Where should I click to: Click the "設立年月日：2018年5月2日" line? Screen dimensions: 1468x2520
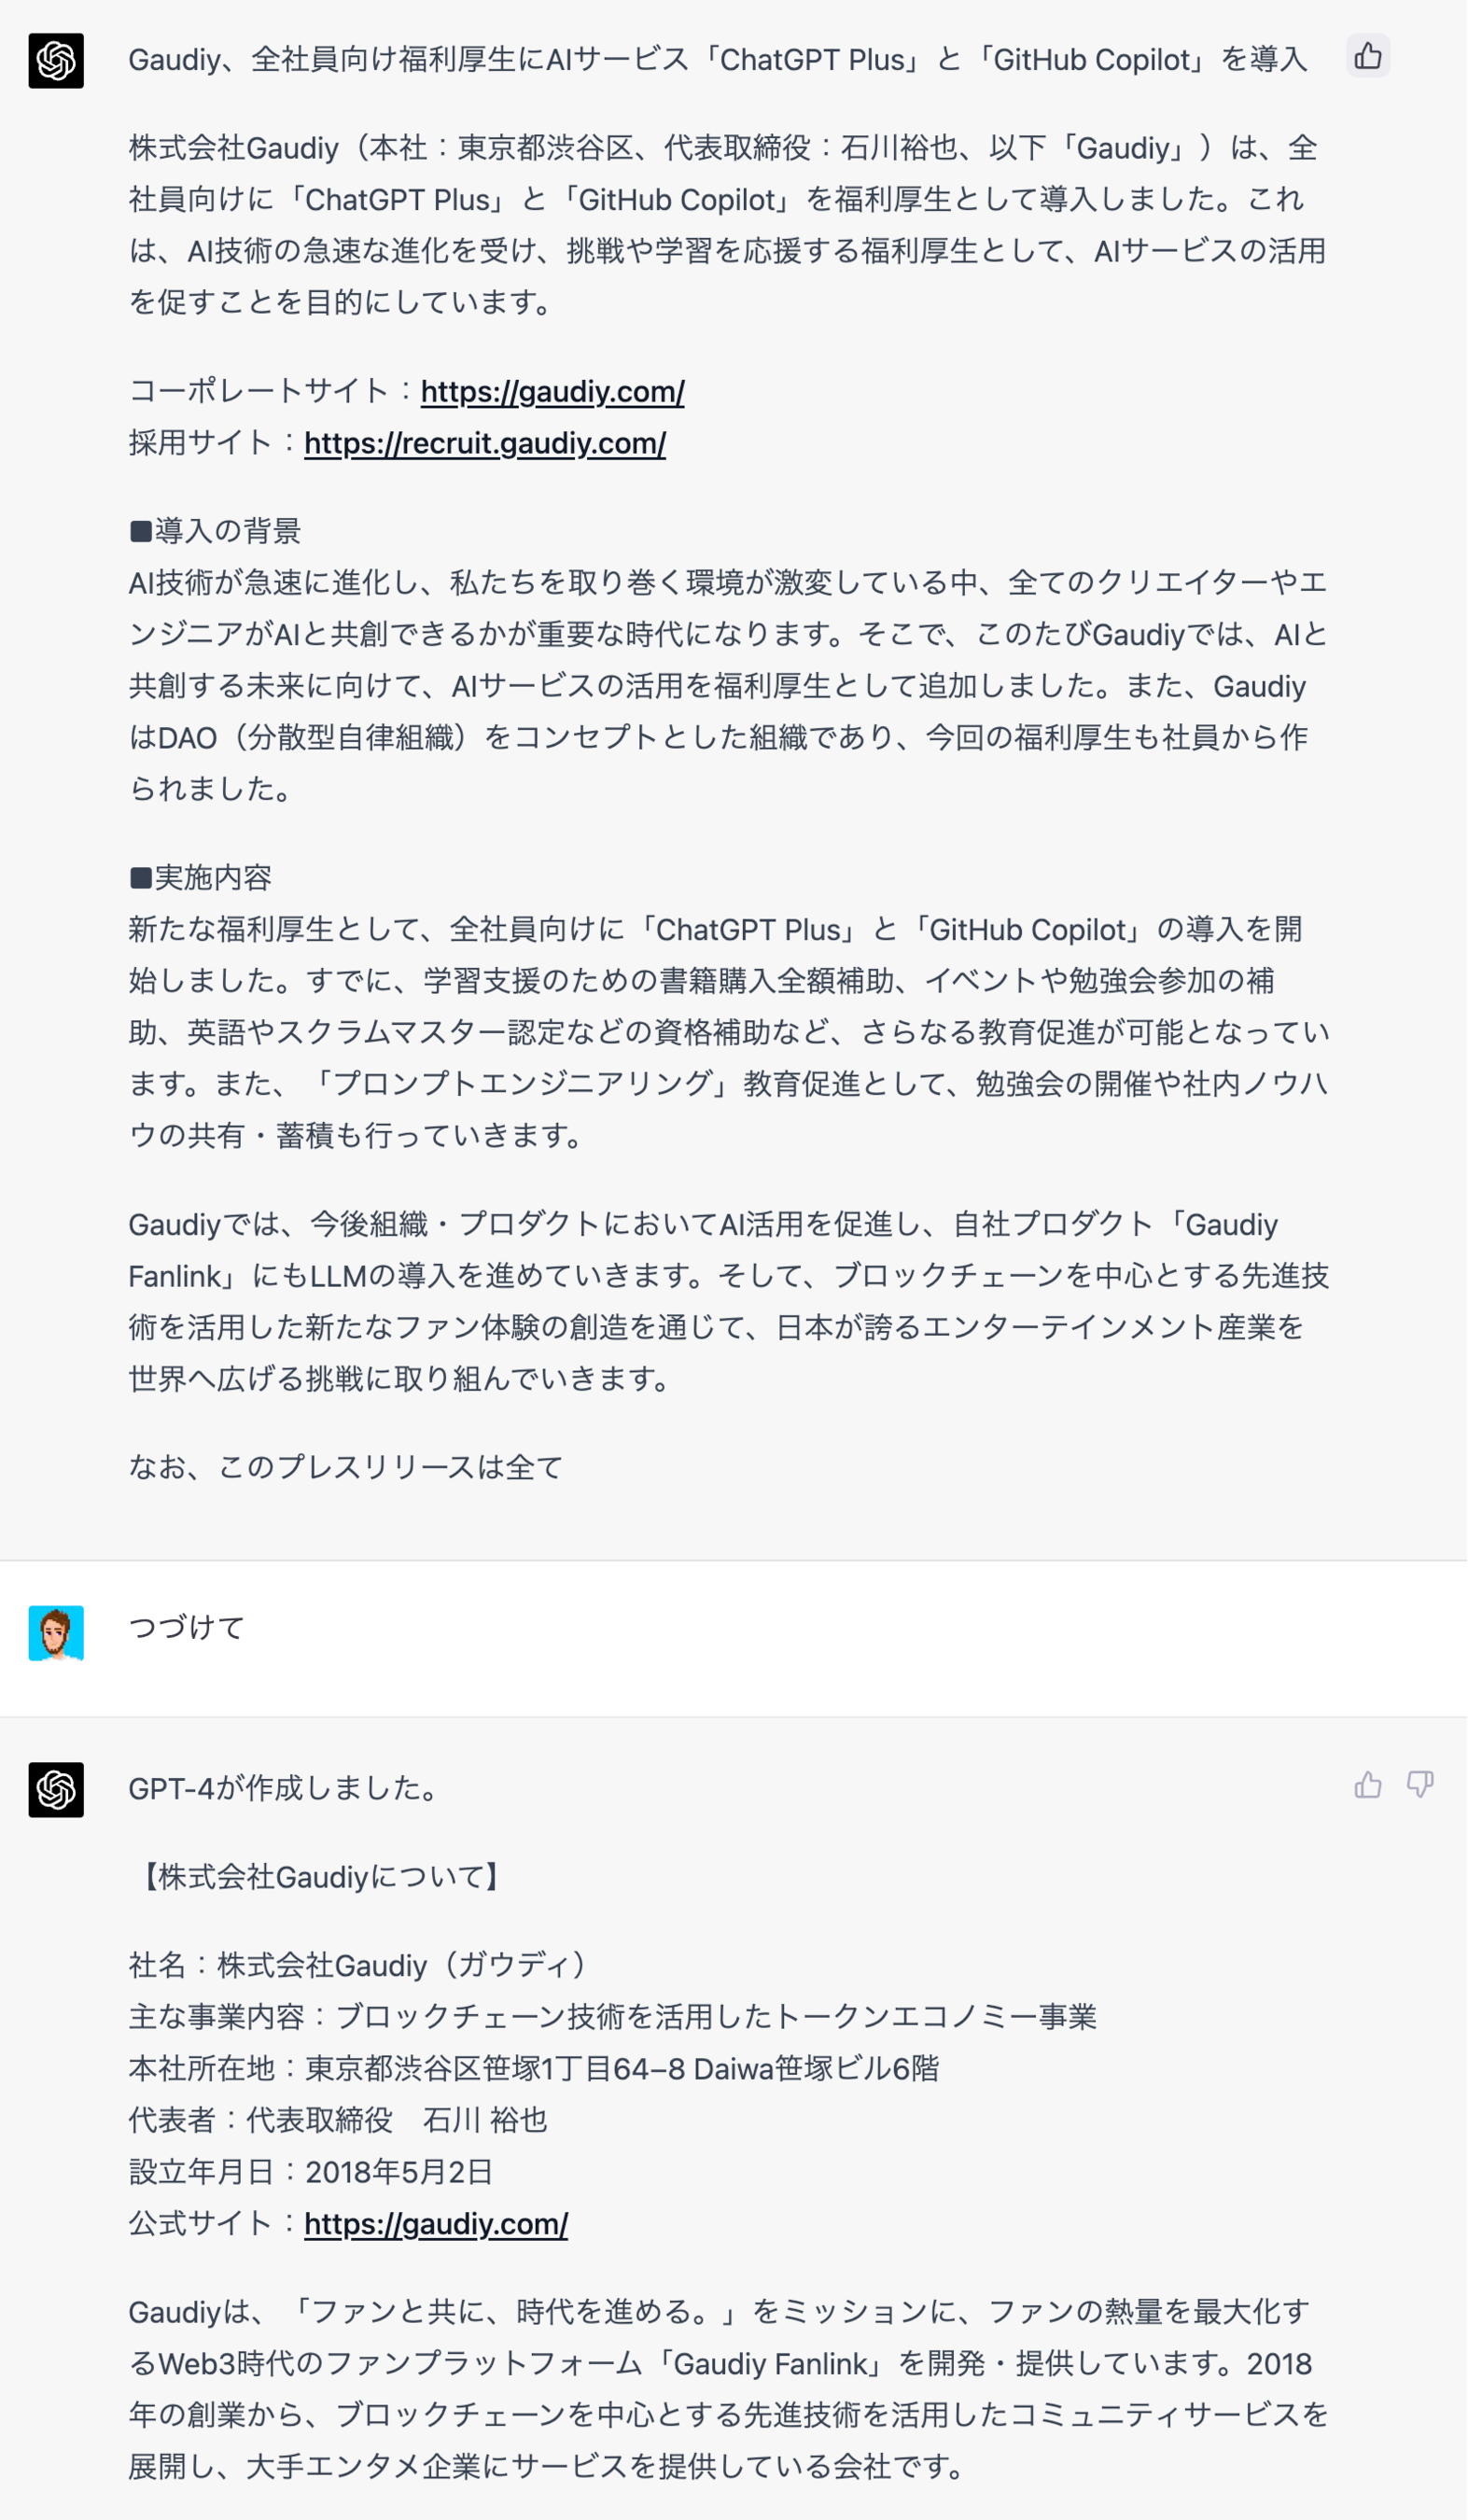[x=311, y=2171]
